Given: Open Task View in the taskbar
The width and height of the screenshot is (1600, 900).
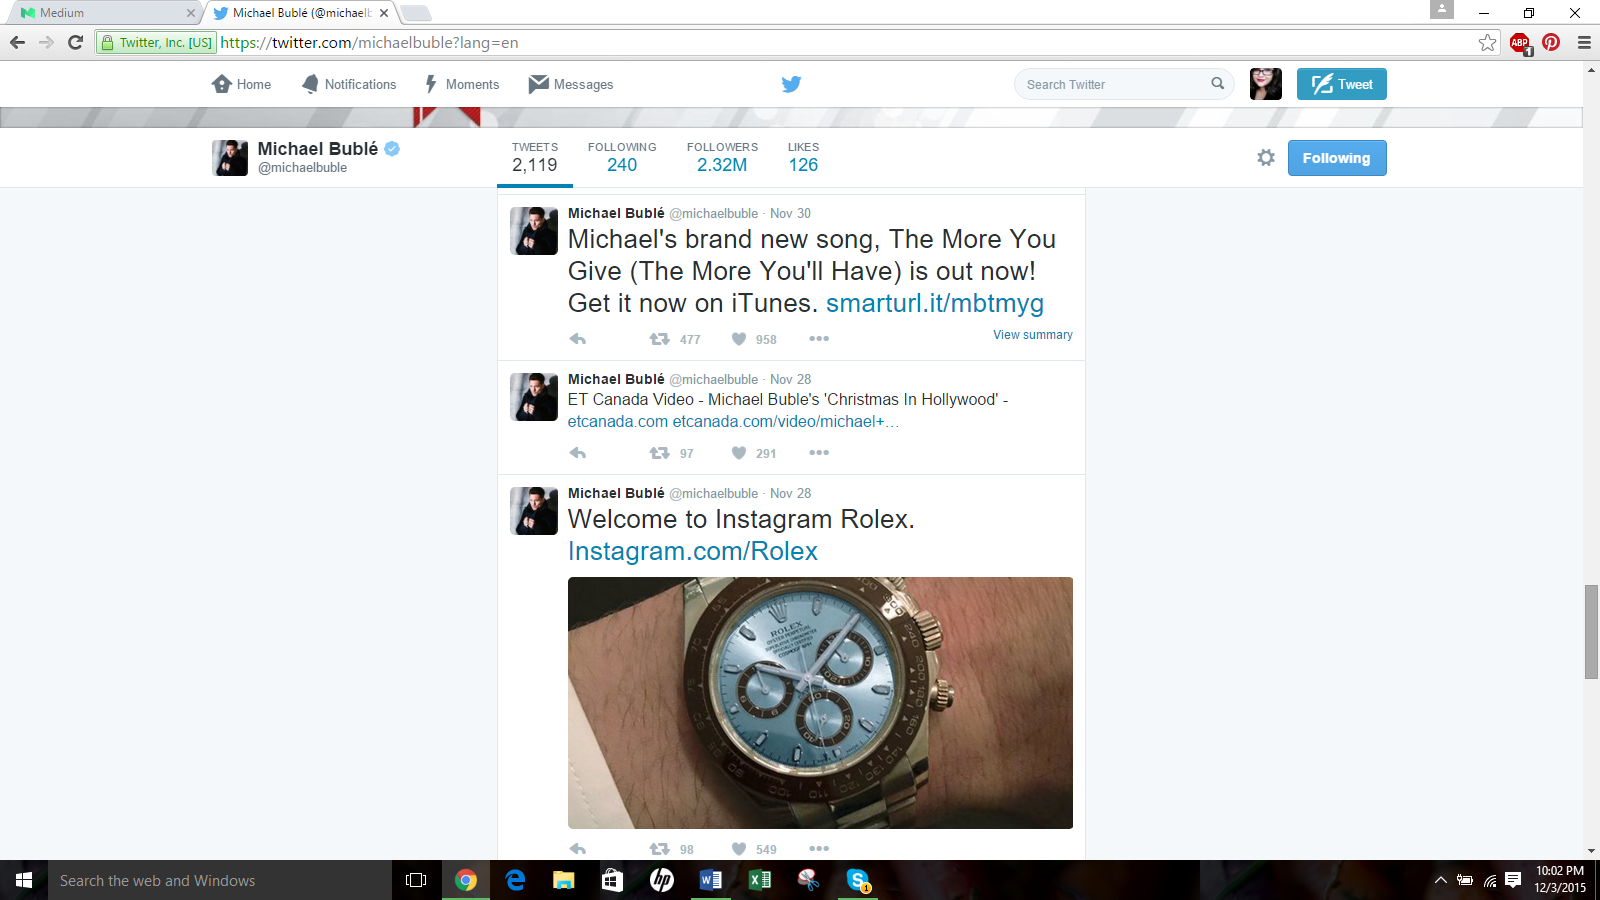Looking at the screenshot, I should tap(416, 880).
